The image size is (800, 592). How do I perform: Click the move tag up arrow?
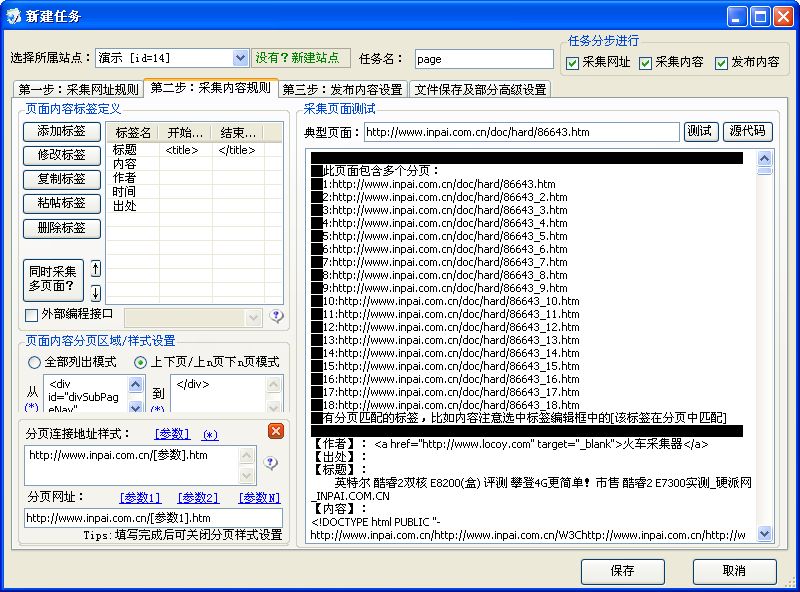tap(96, 269)
